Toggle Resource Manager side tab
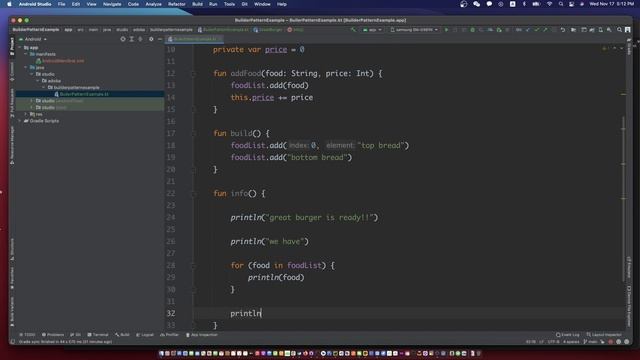This screenshot has height=360, width=640. click(x=12, y=145)
